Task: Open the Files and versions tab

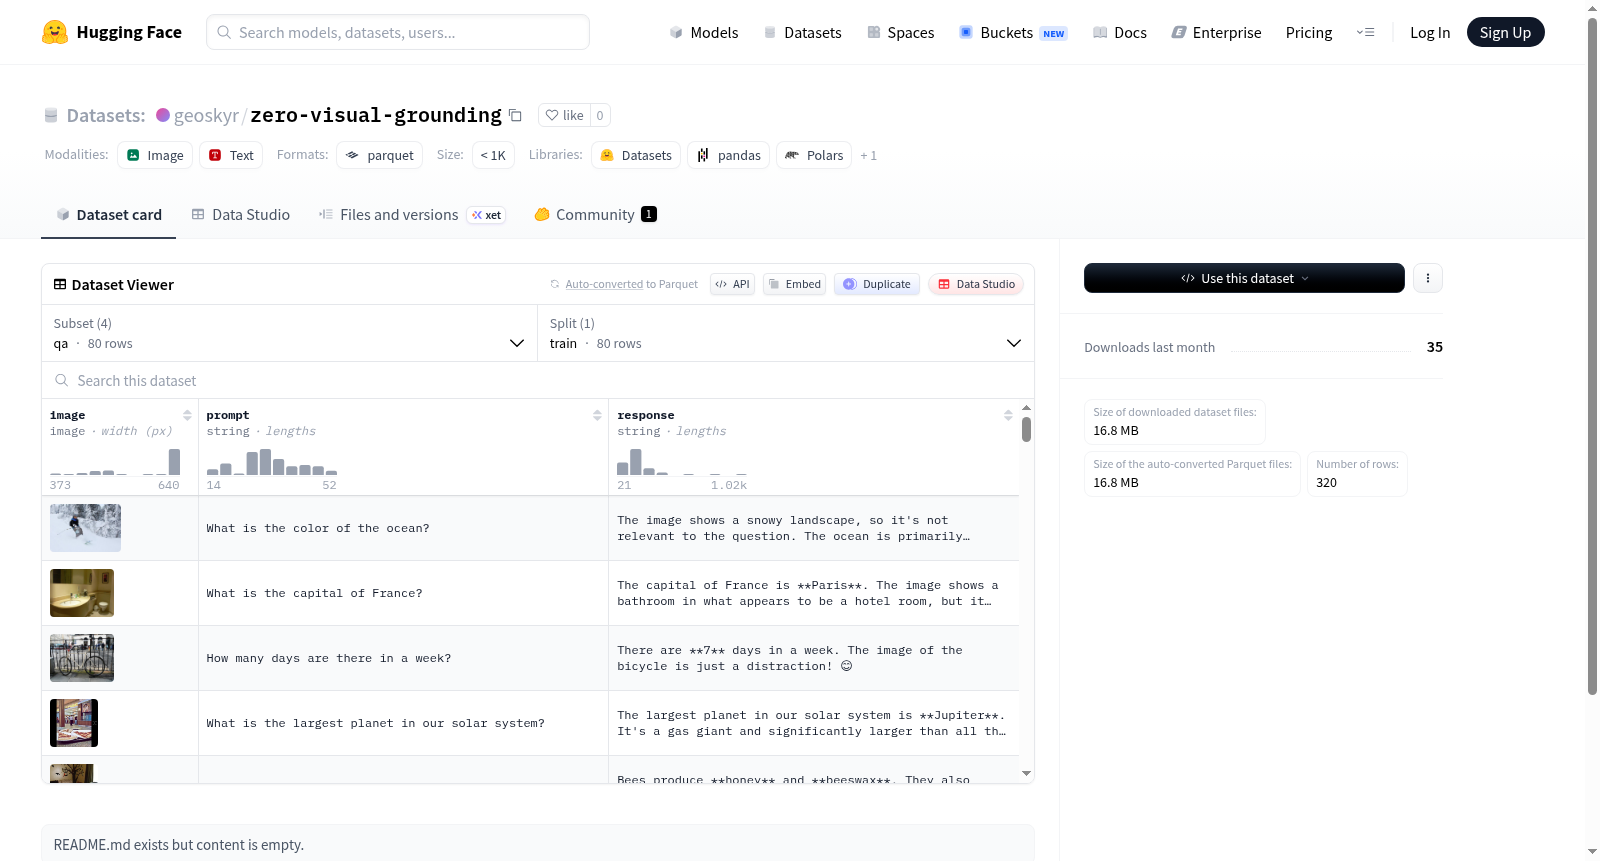Action: coord(412,215)
